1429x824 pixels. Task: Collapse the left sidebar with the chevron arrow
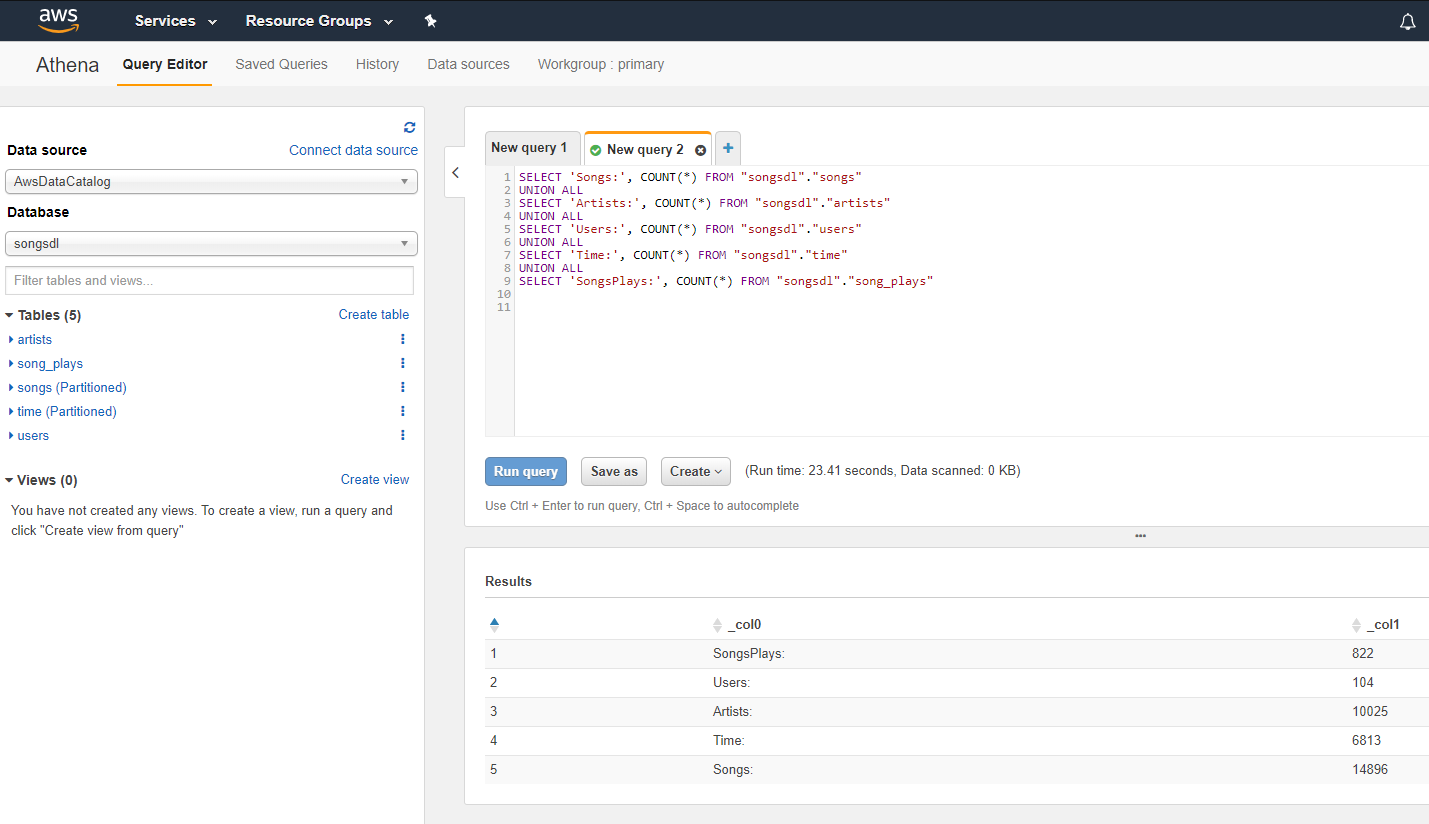tap(455, 172)
